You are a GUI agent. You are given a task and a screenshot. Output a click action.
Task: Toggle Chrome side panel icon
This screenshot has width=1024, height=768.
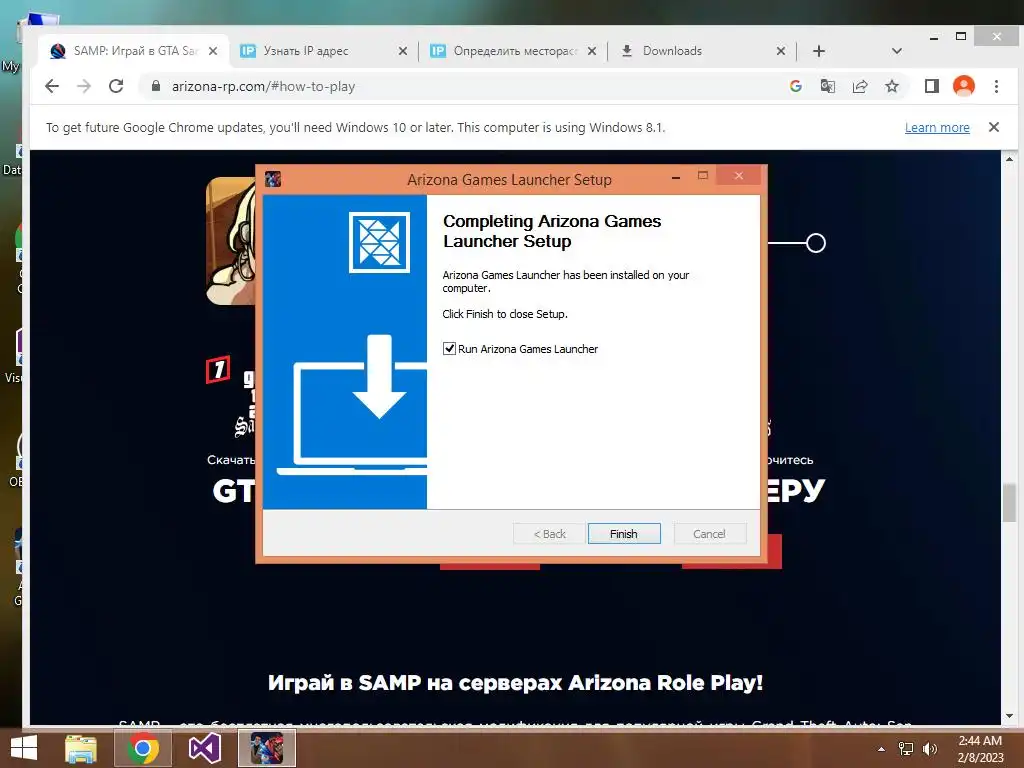[932, 86]
